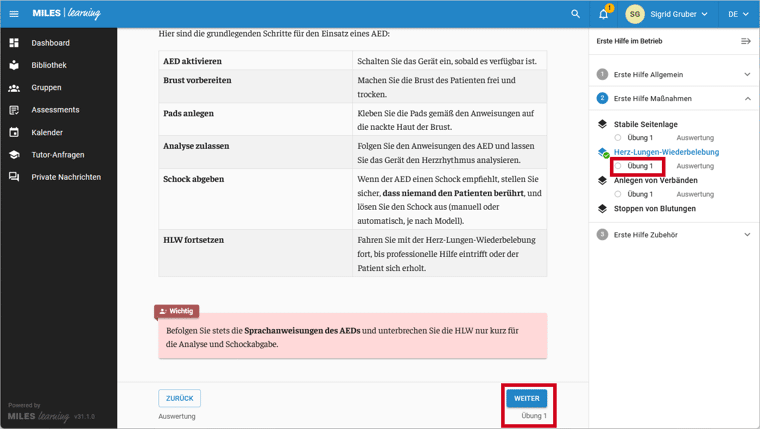Select Übung 1 radio under Stabile Seitenlage
Image resolution: width=760 pixels, height=429 pixels.
click(618, 138)
